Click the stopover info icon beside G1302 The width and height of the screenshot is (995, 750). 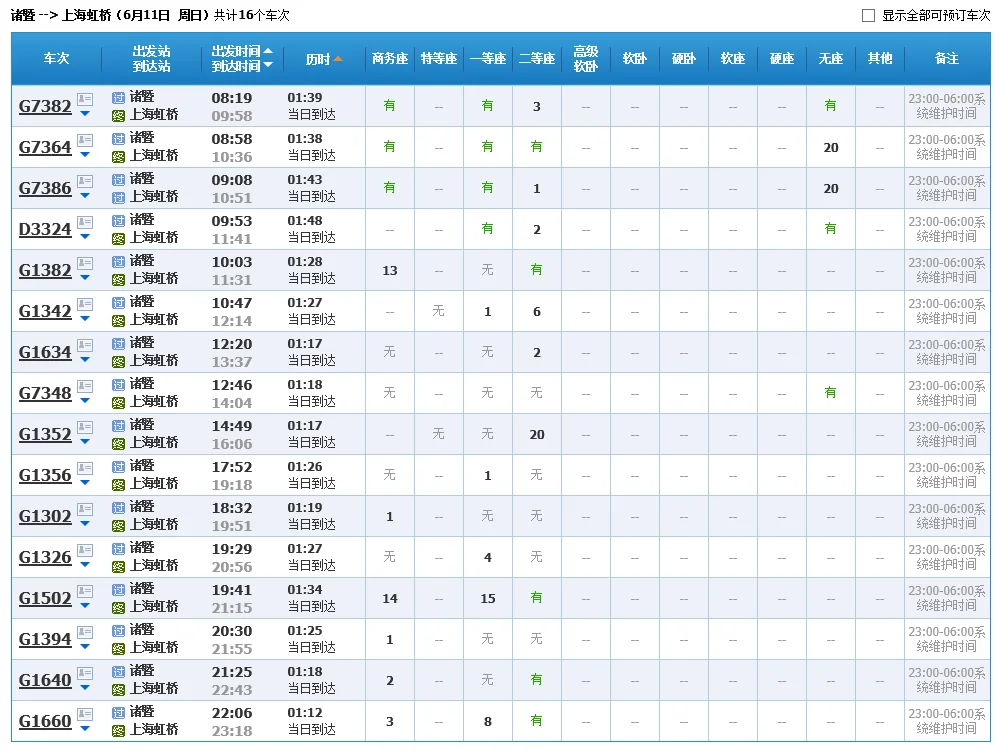pos(84,510)
